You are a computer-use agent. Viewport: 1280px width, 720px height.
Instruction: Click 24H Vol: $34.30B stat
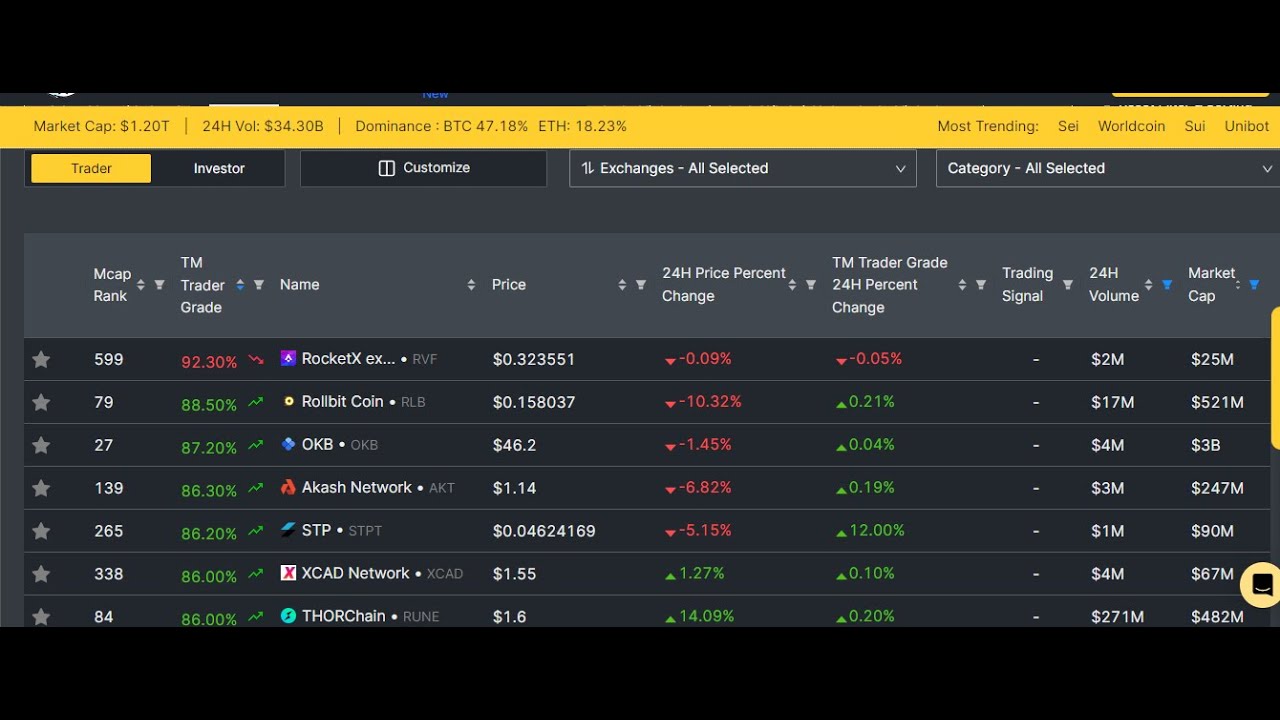[263, 126]
